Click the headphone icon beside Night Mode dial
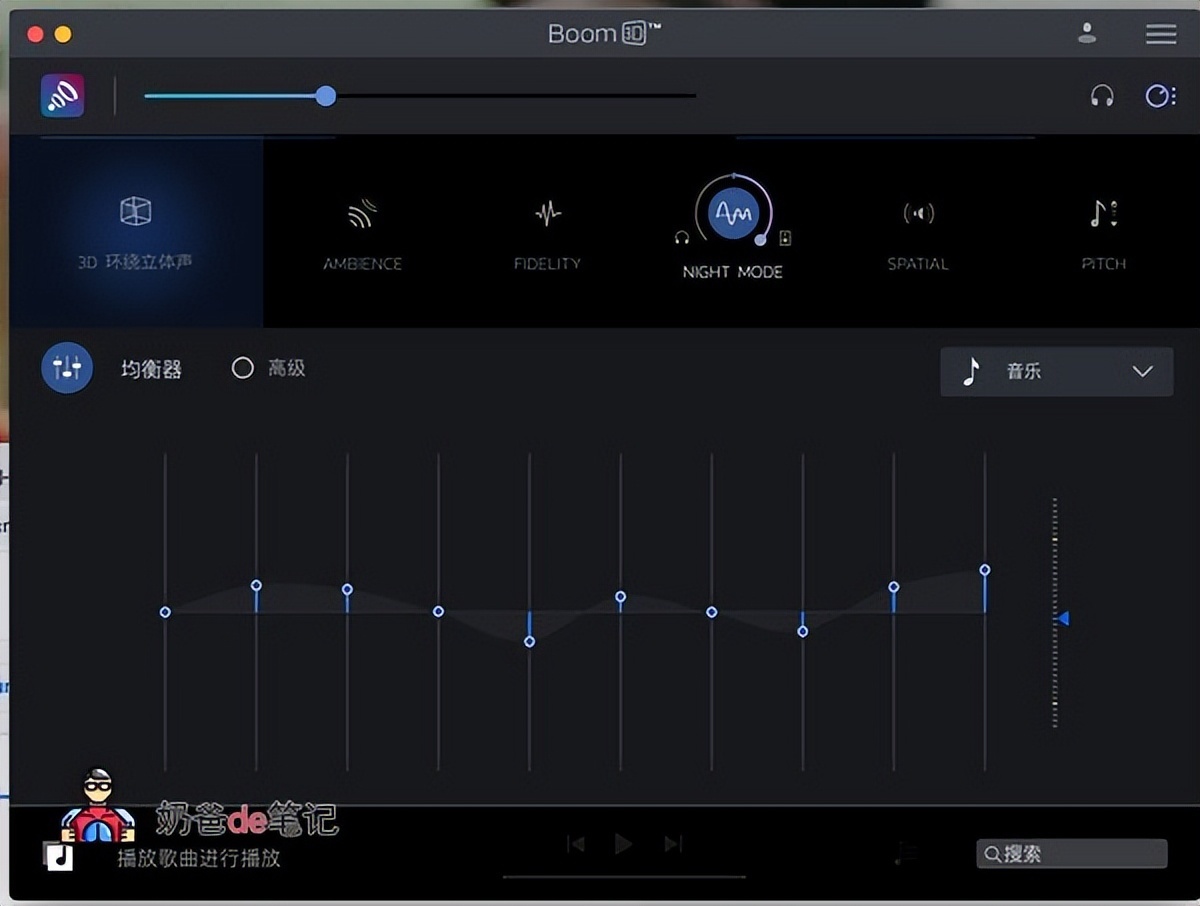 pyautogui.click(x=682, y=238)
